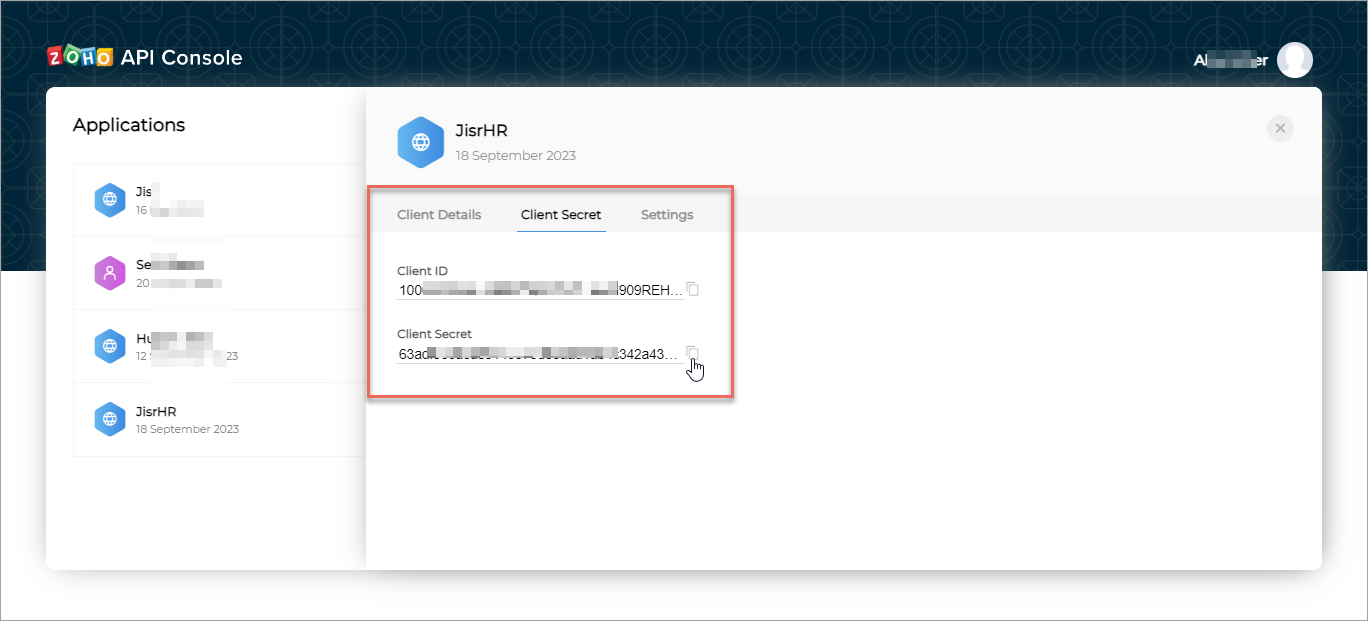
Task: Select the JisrHR name in Applications list
Action: 156,411
